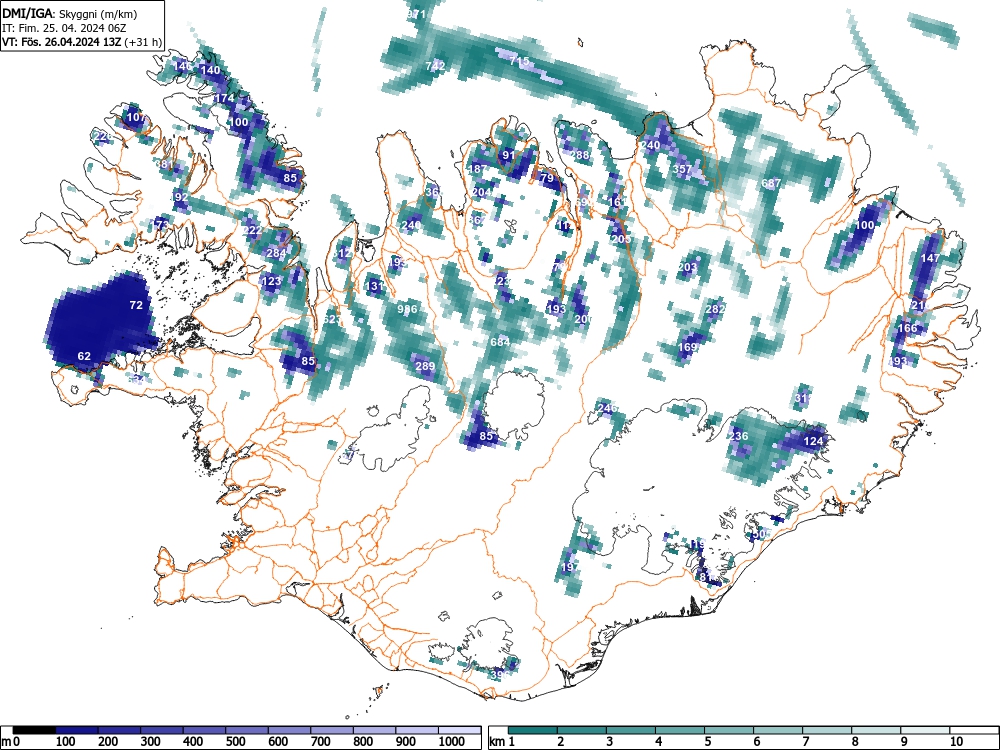Click the map value '282'
This screenshot has height=750, width=1000.
(716, 309)
